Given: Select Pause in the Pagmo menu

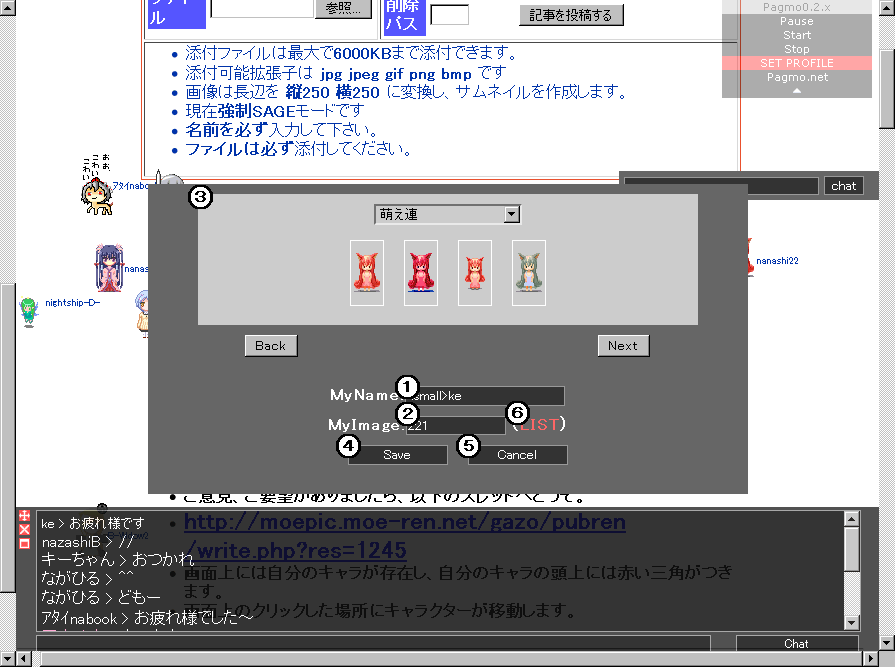Looking at the screenshot, I should pos(797,21).
